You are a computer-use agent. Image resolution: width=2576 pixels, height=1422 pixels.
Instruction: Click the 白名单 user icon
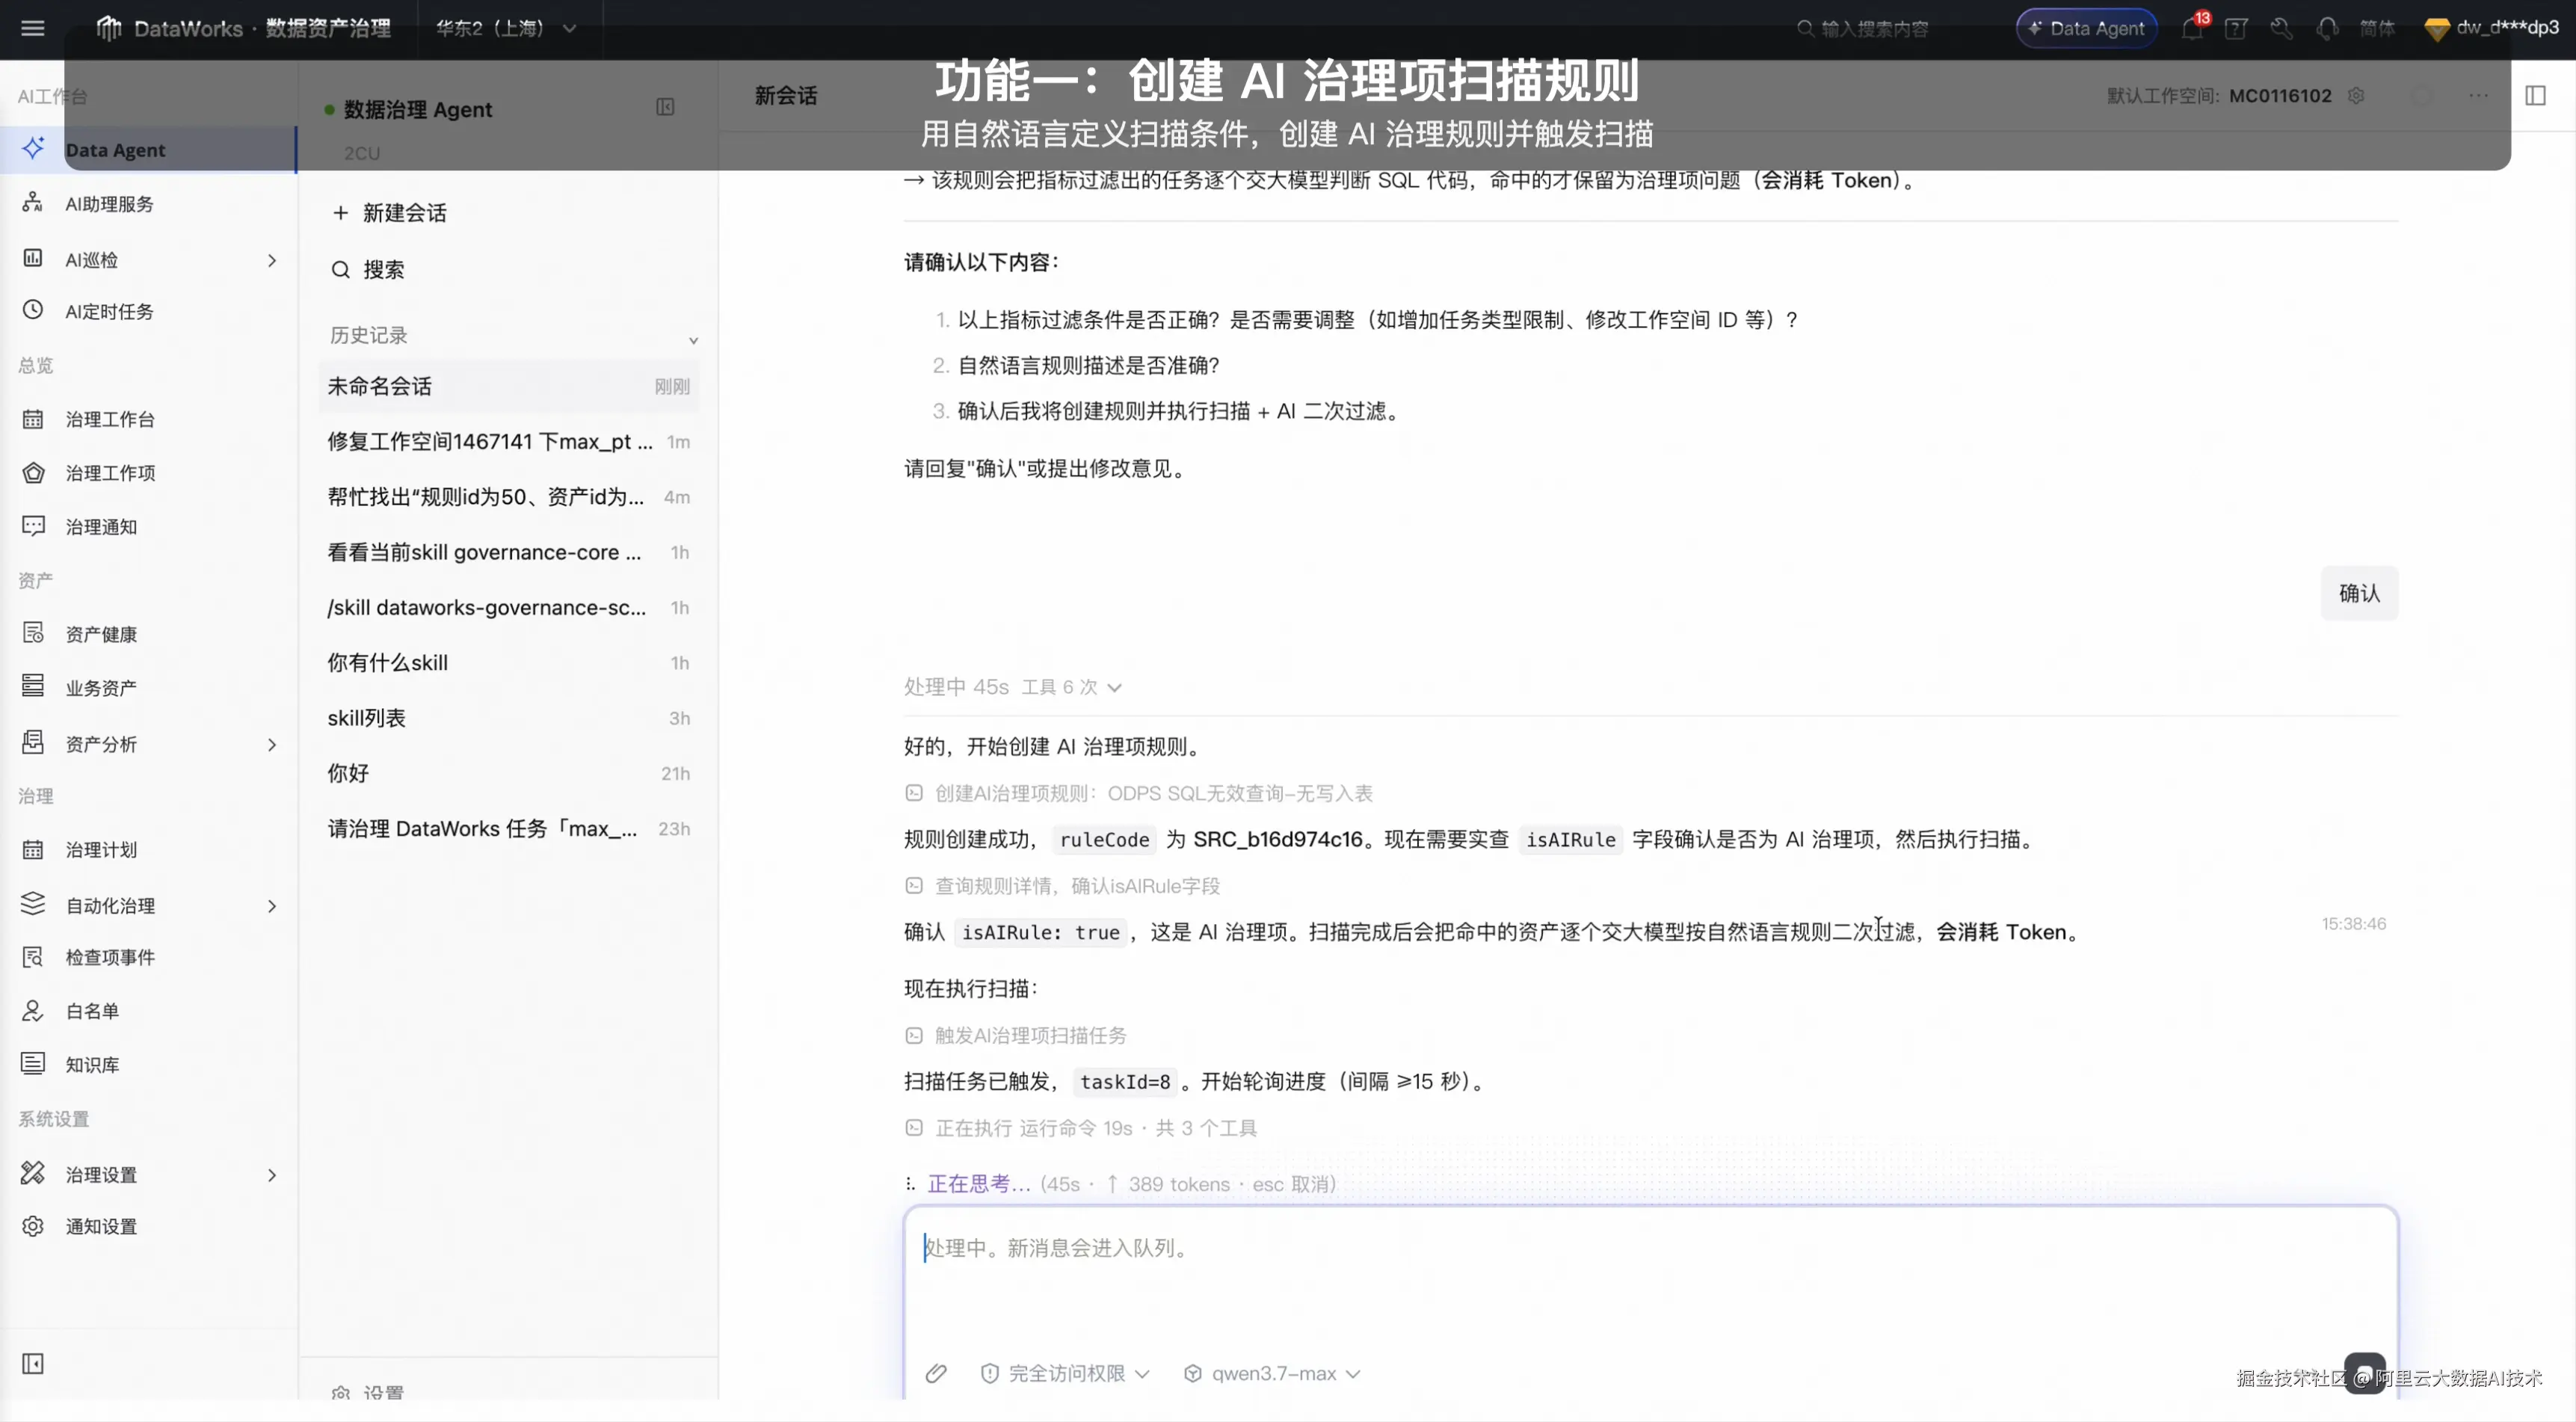tap(33, 1011)
